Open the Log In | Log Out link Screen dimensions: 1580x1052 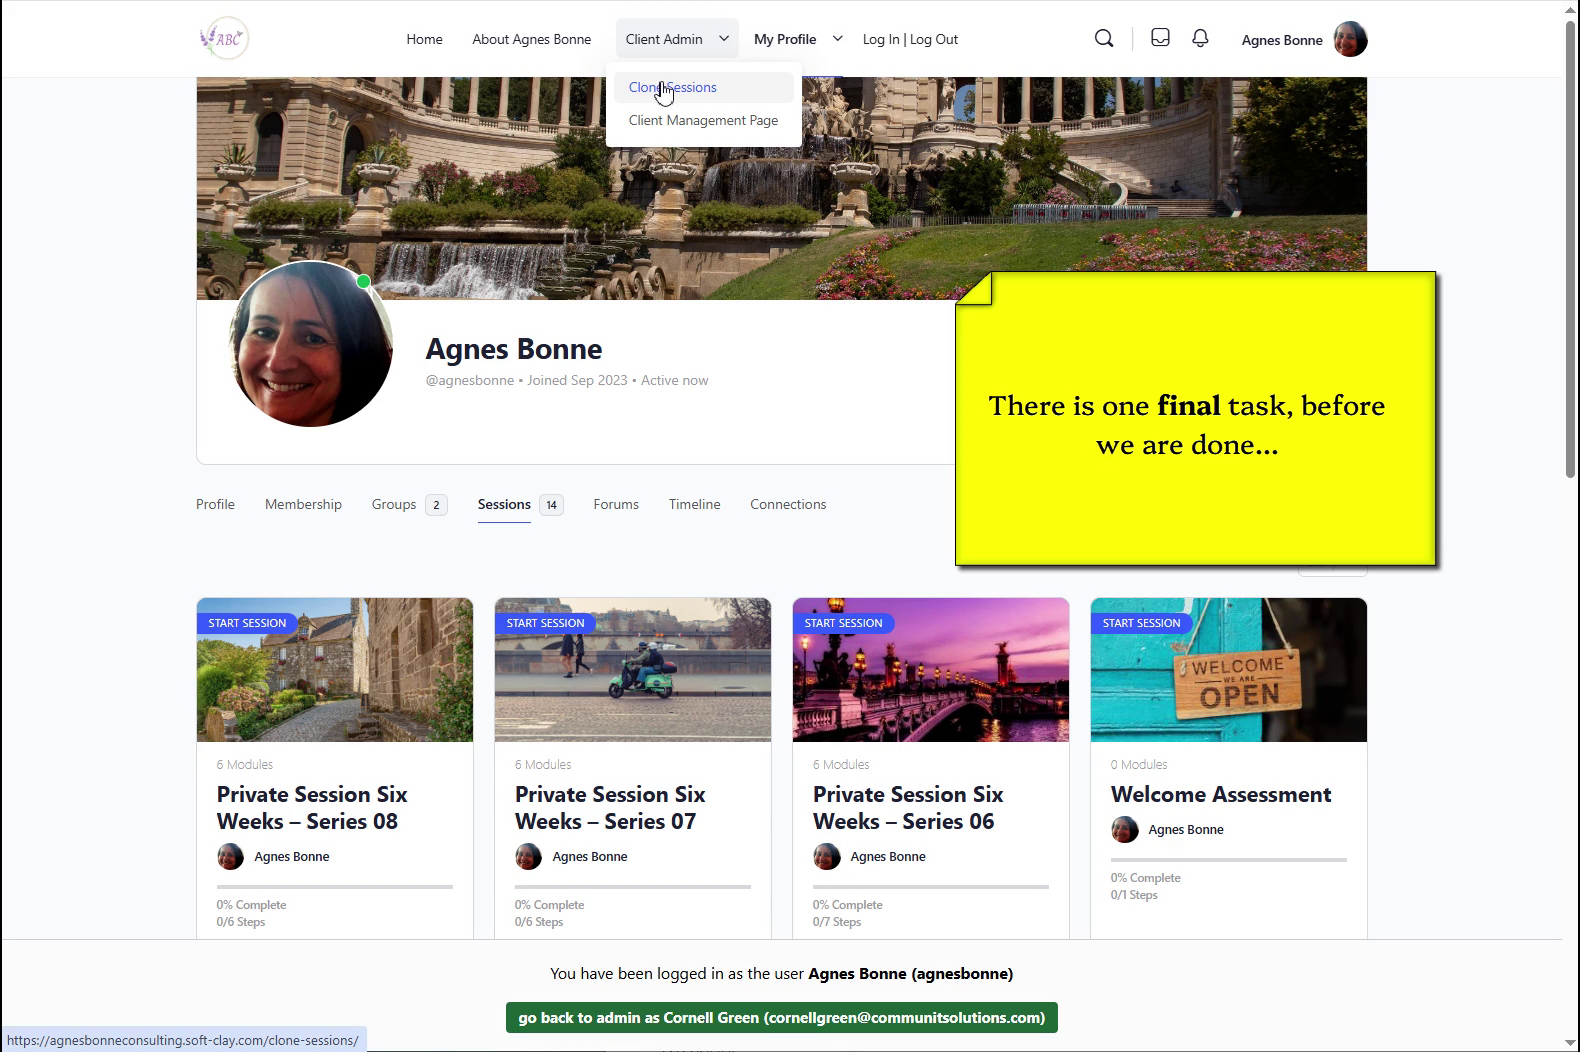point(910,40)
